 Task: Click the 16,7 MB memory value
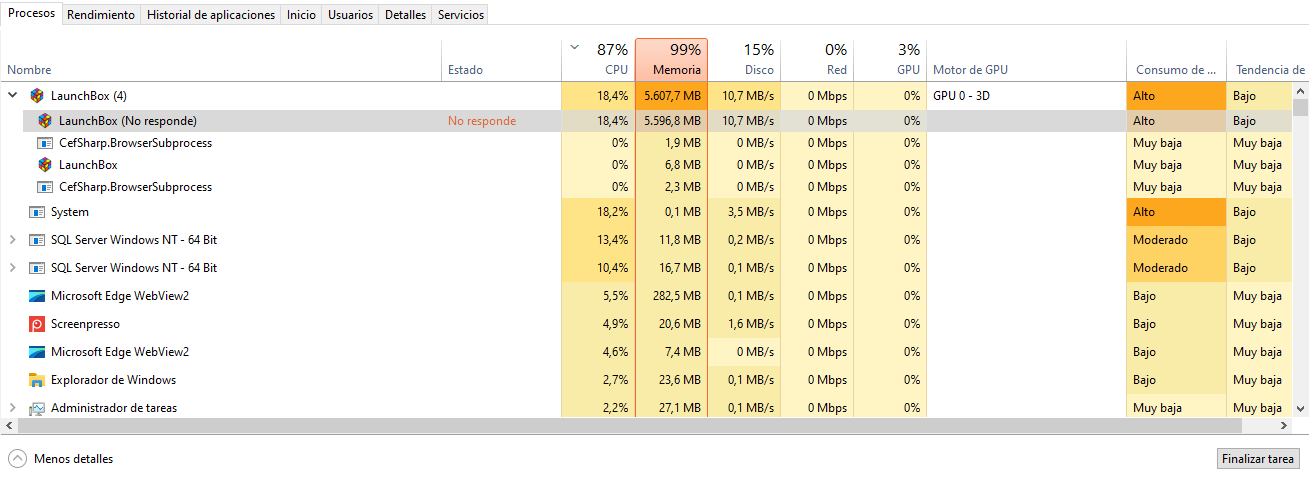[x=680, y=268]
